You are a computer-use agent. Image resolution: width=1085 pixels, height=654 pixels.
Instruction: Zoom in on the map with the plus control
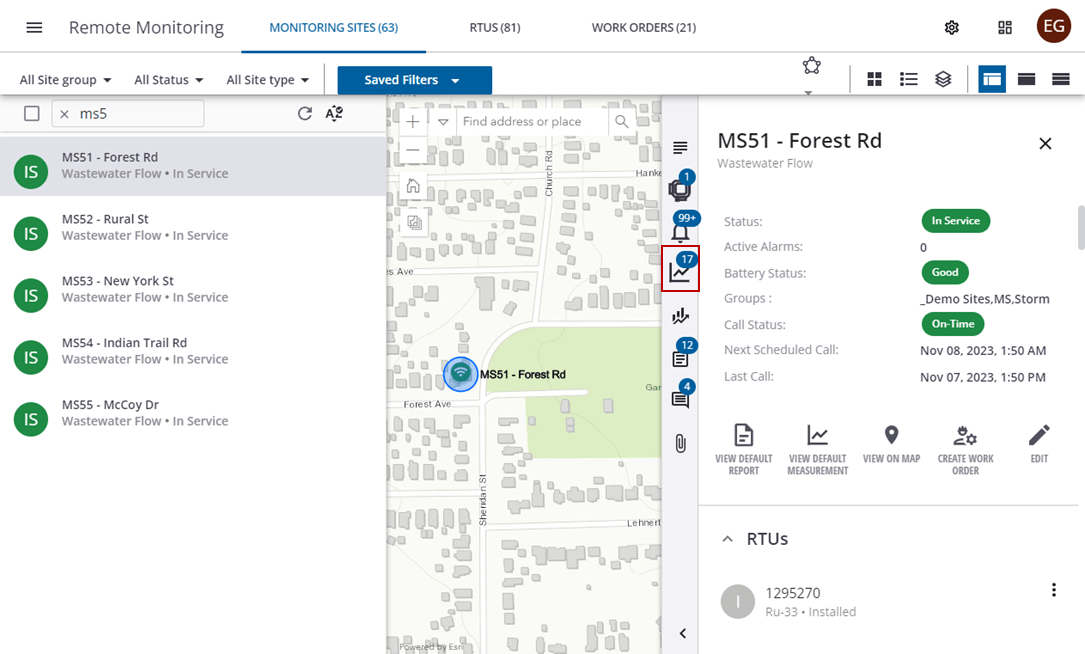tap(412, 121)
